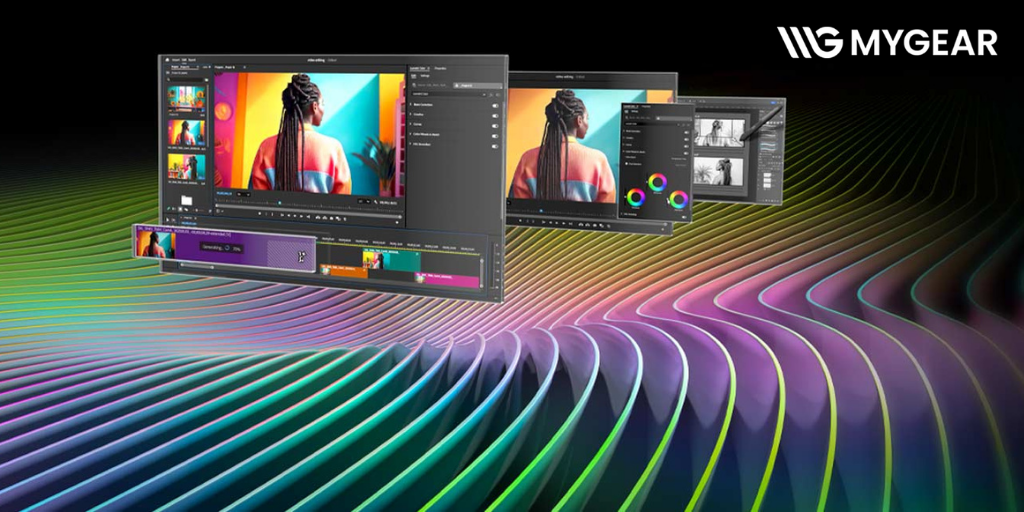Toggle the Creative section switch

[x=494, y=117]
